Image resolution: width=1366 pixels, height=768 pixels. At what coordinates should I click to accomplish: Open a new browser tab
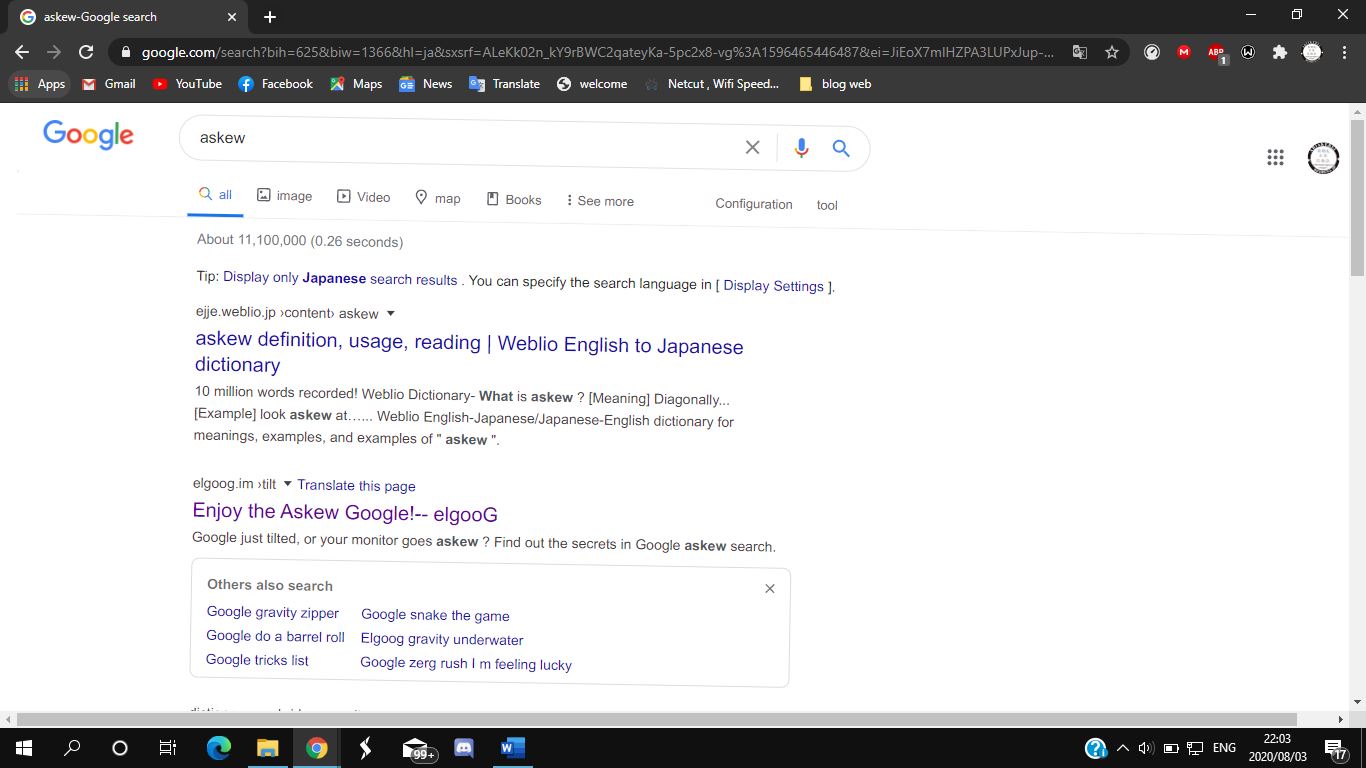[x=270, y=17]
